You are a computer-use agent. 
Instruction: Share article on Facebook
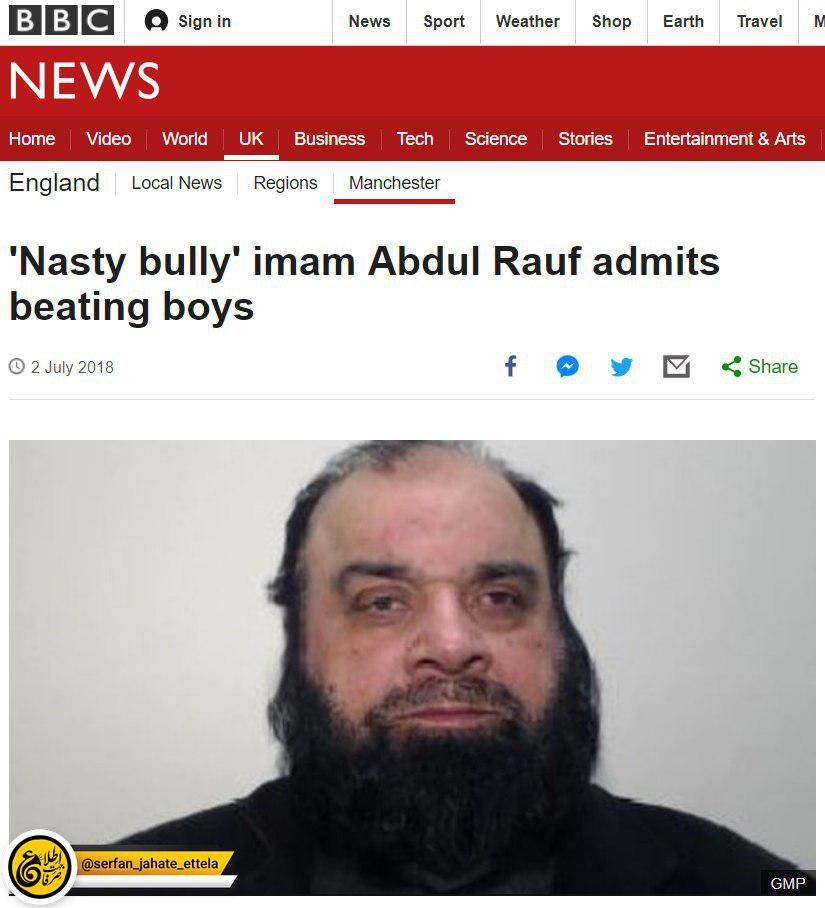[x=511, y=367]
